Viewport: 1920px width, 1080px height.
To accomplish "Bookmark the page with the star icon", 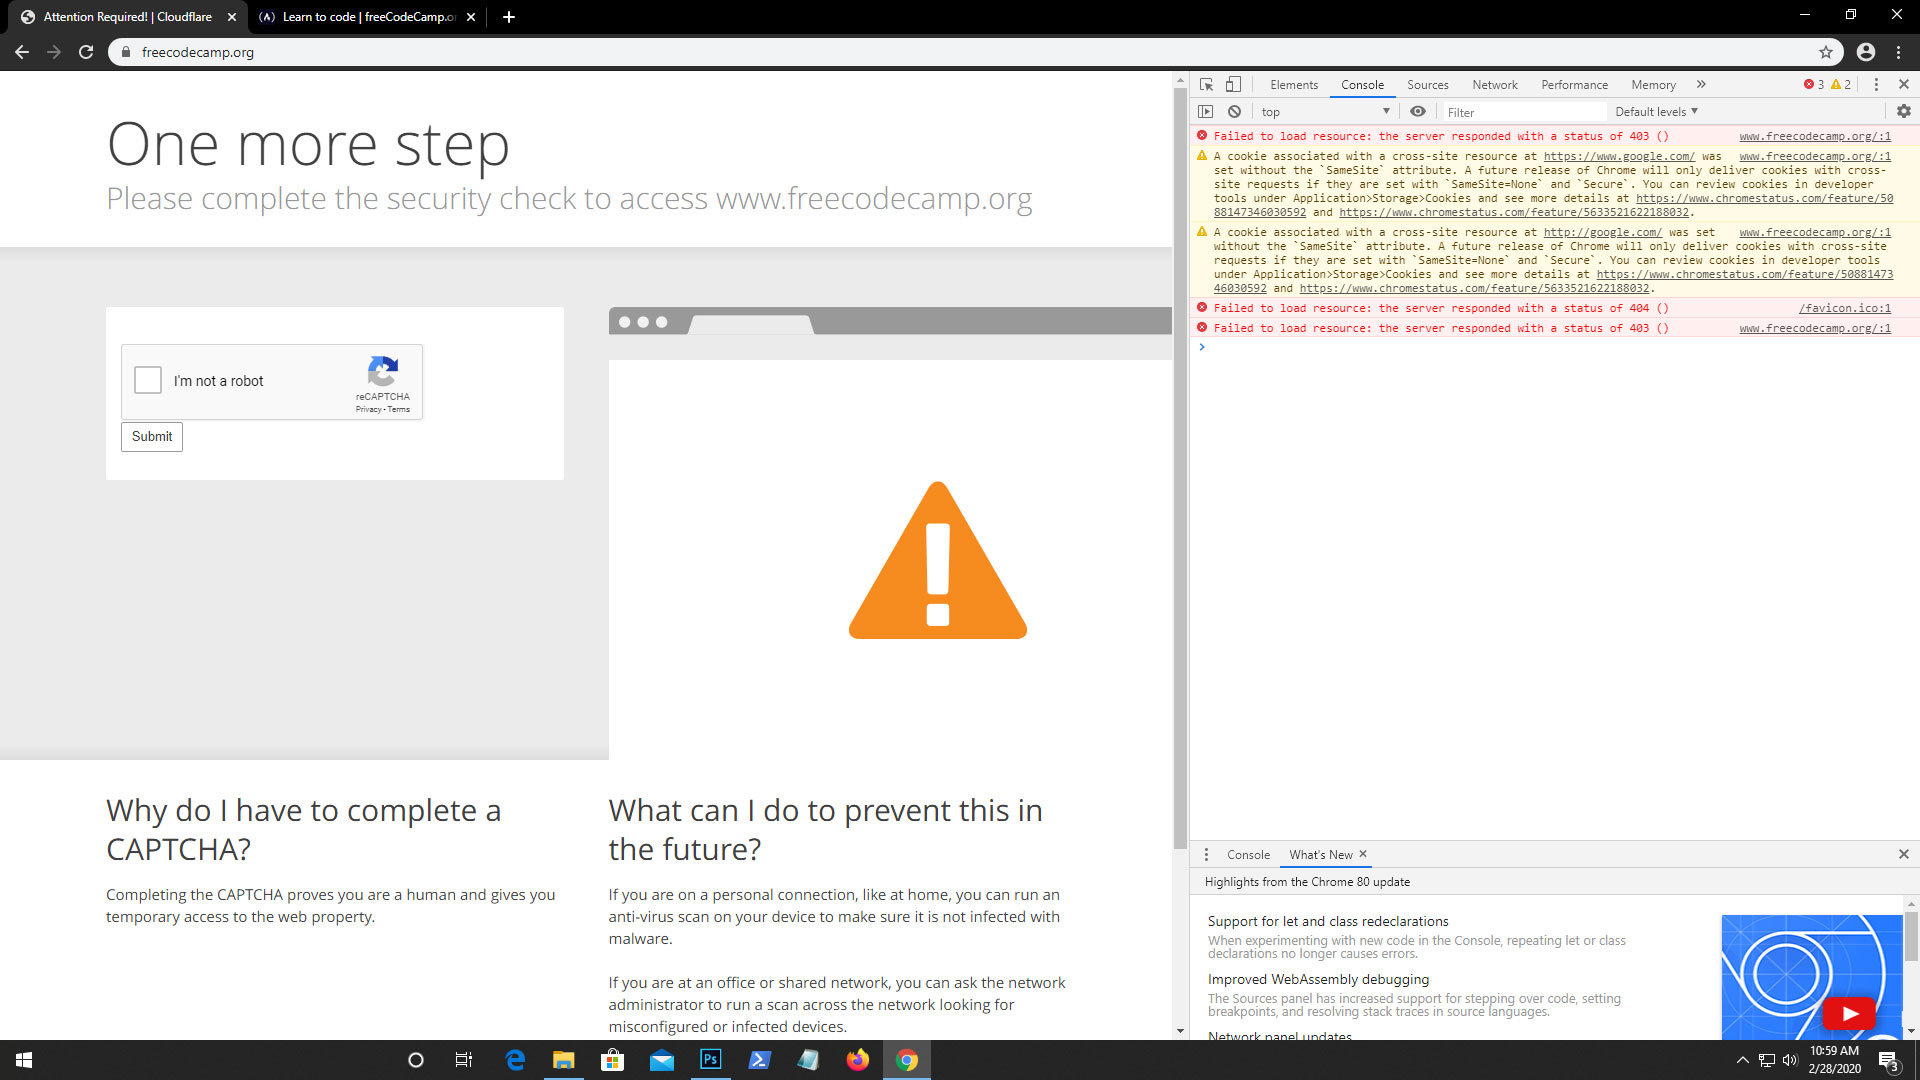I will tap(1826, 52).
